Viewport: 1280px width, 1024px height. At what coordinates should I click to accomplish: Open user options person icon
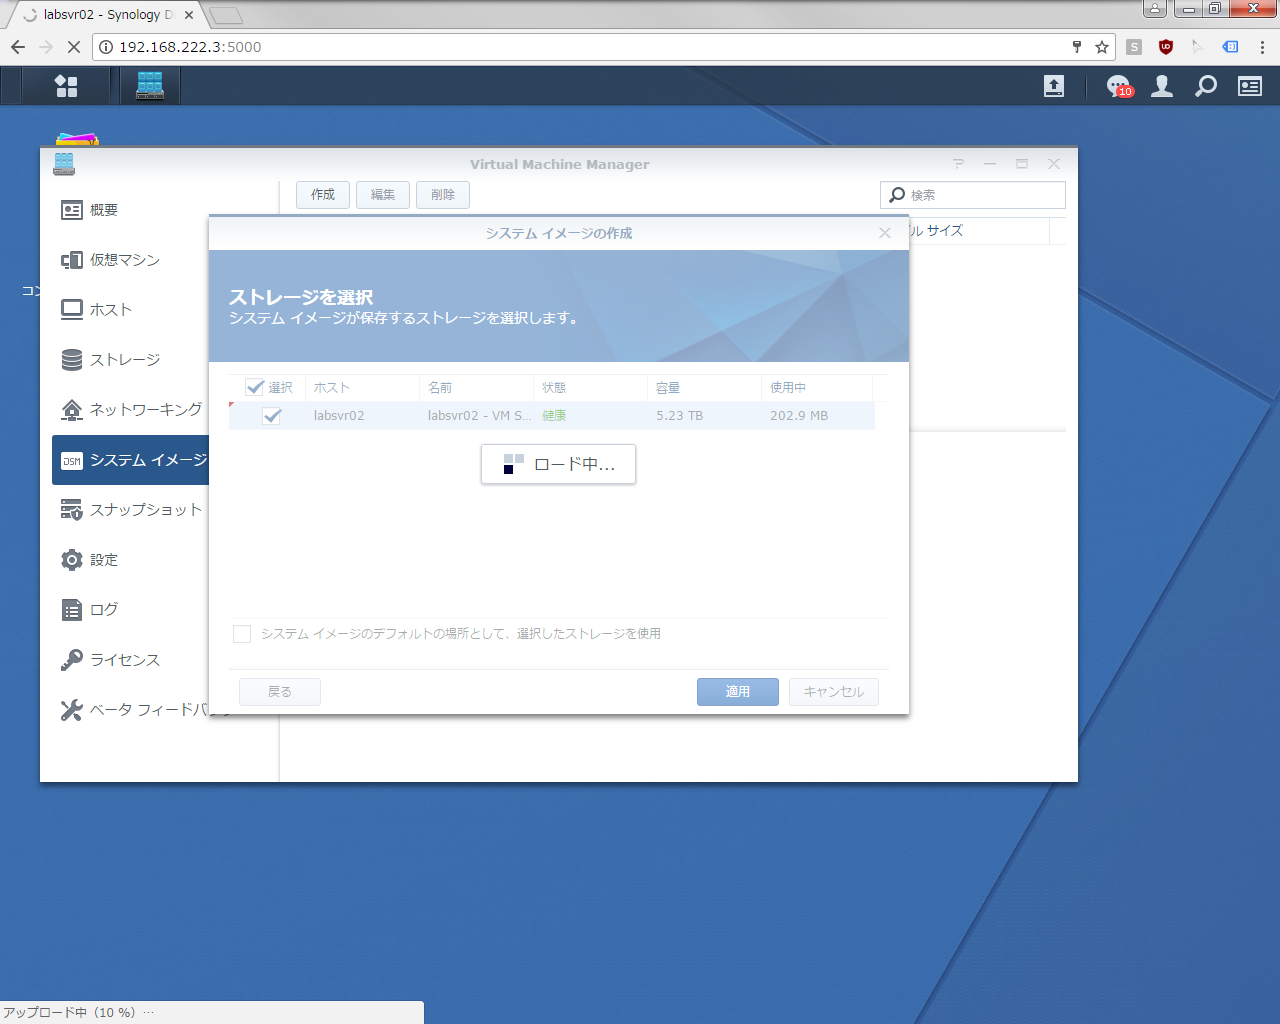(x=1162, y=86)
